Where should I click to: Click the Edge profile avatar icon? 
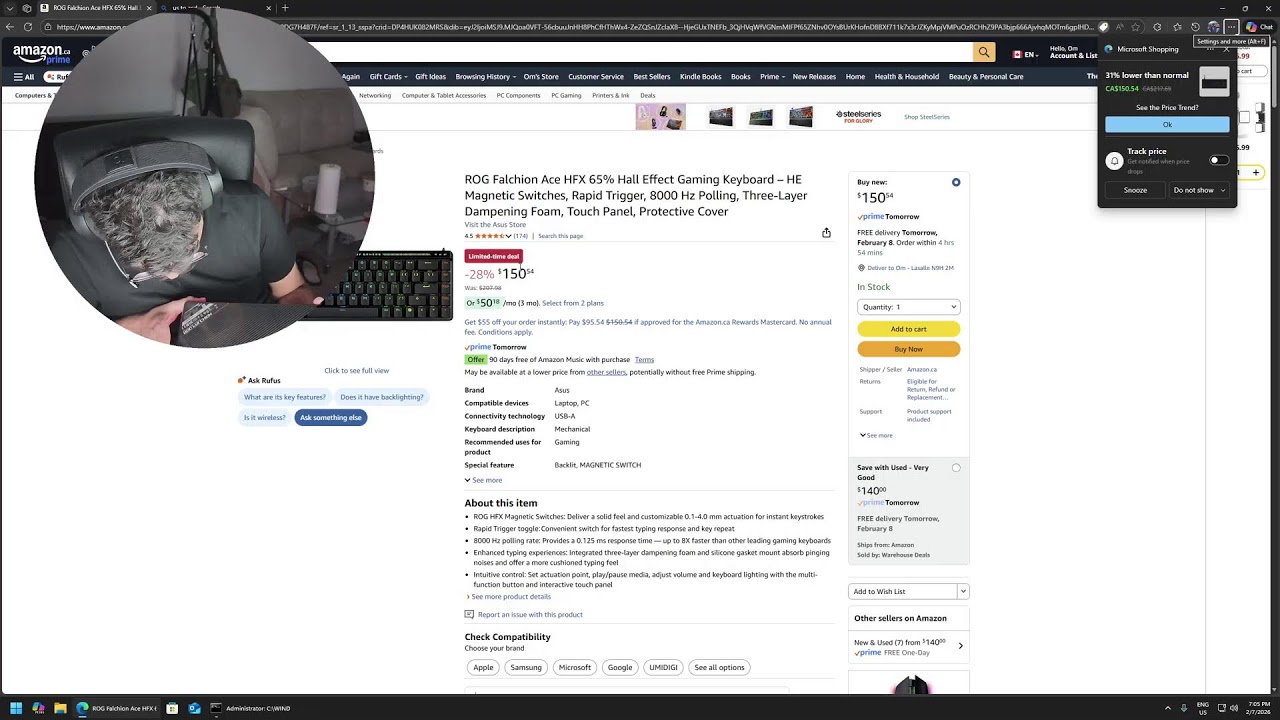coord(1213,27)
